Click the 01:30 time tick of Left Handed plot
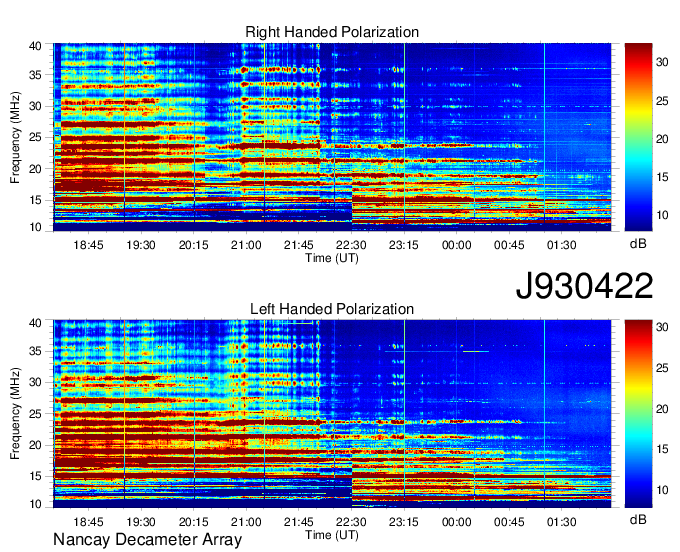The height and width of the screenshot is (552, 680). (x=562, y=522)
